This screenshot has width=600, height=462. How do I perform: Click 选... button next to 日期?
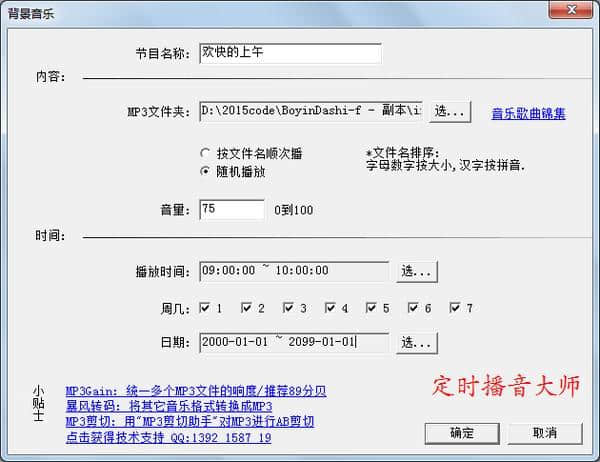[x=417, y=343]
